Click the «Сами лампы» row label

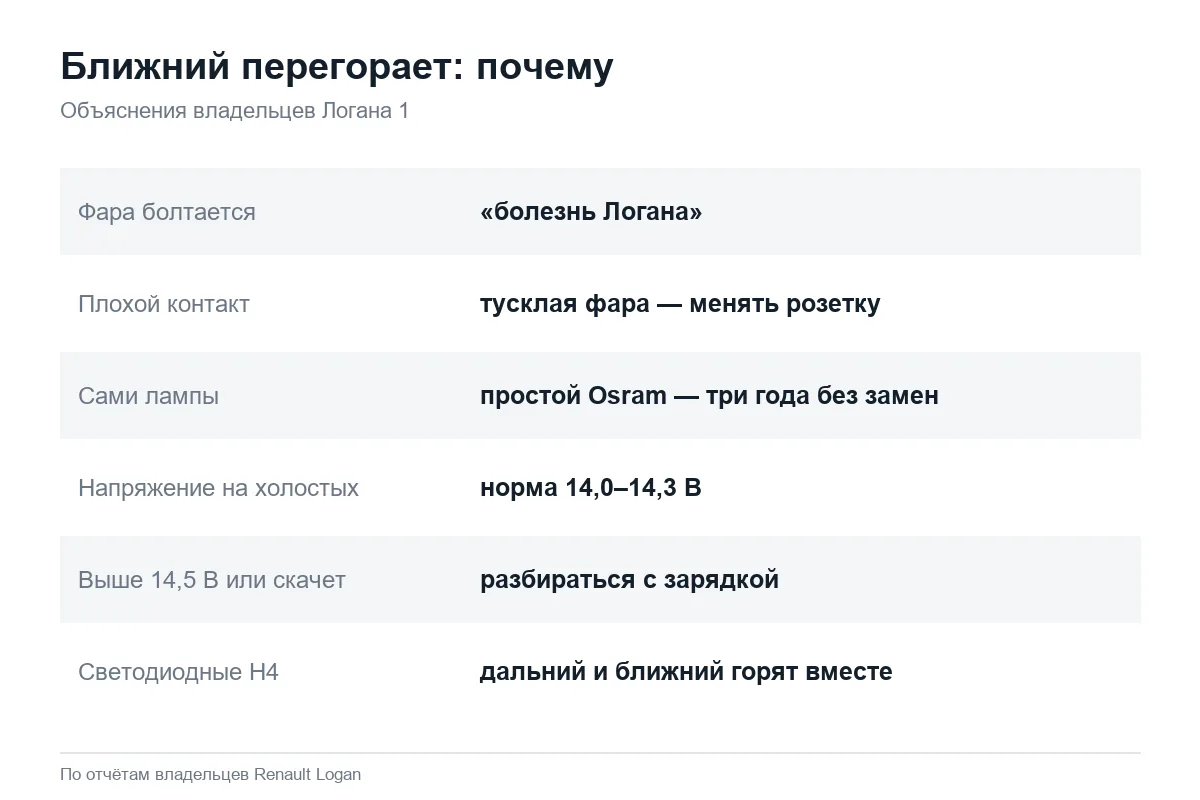(149, 396)
